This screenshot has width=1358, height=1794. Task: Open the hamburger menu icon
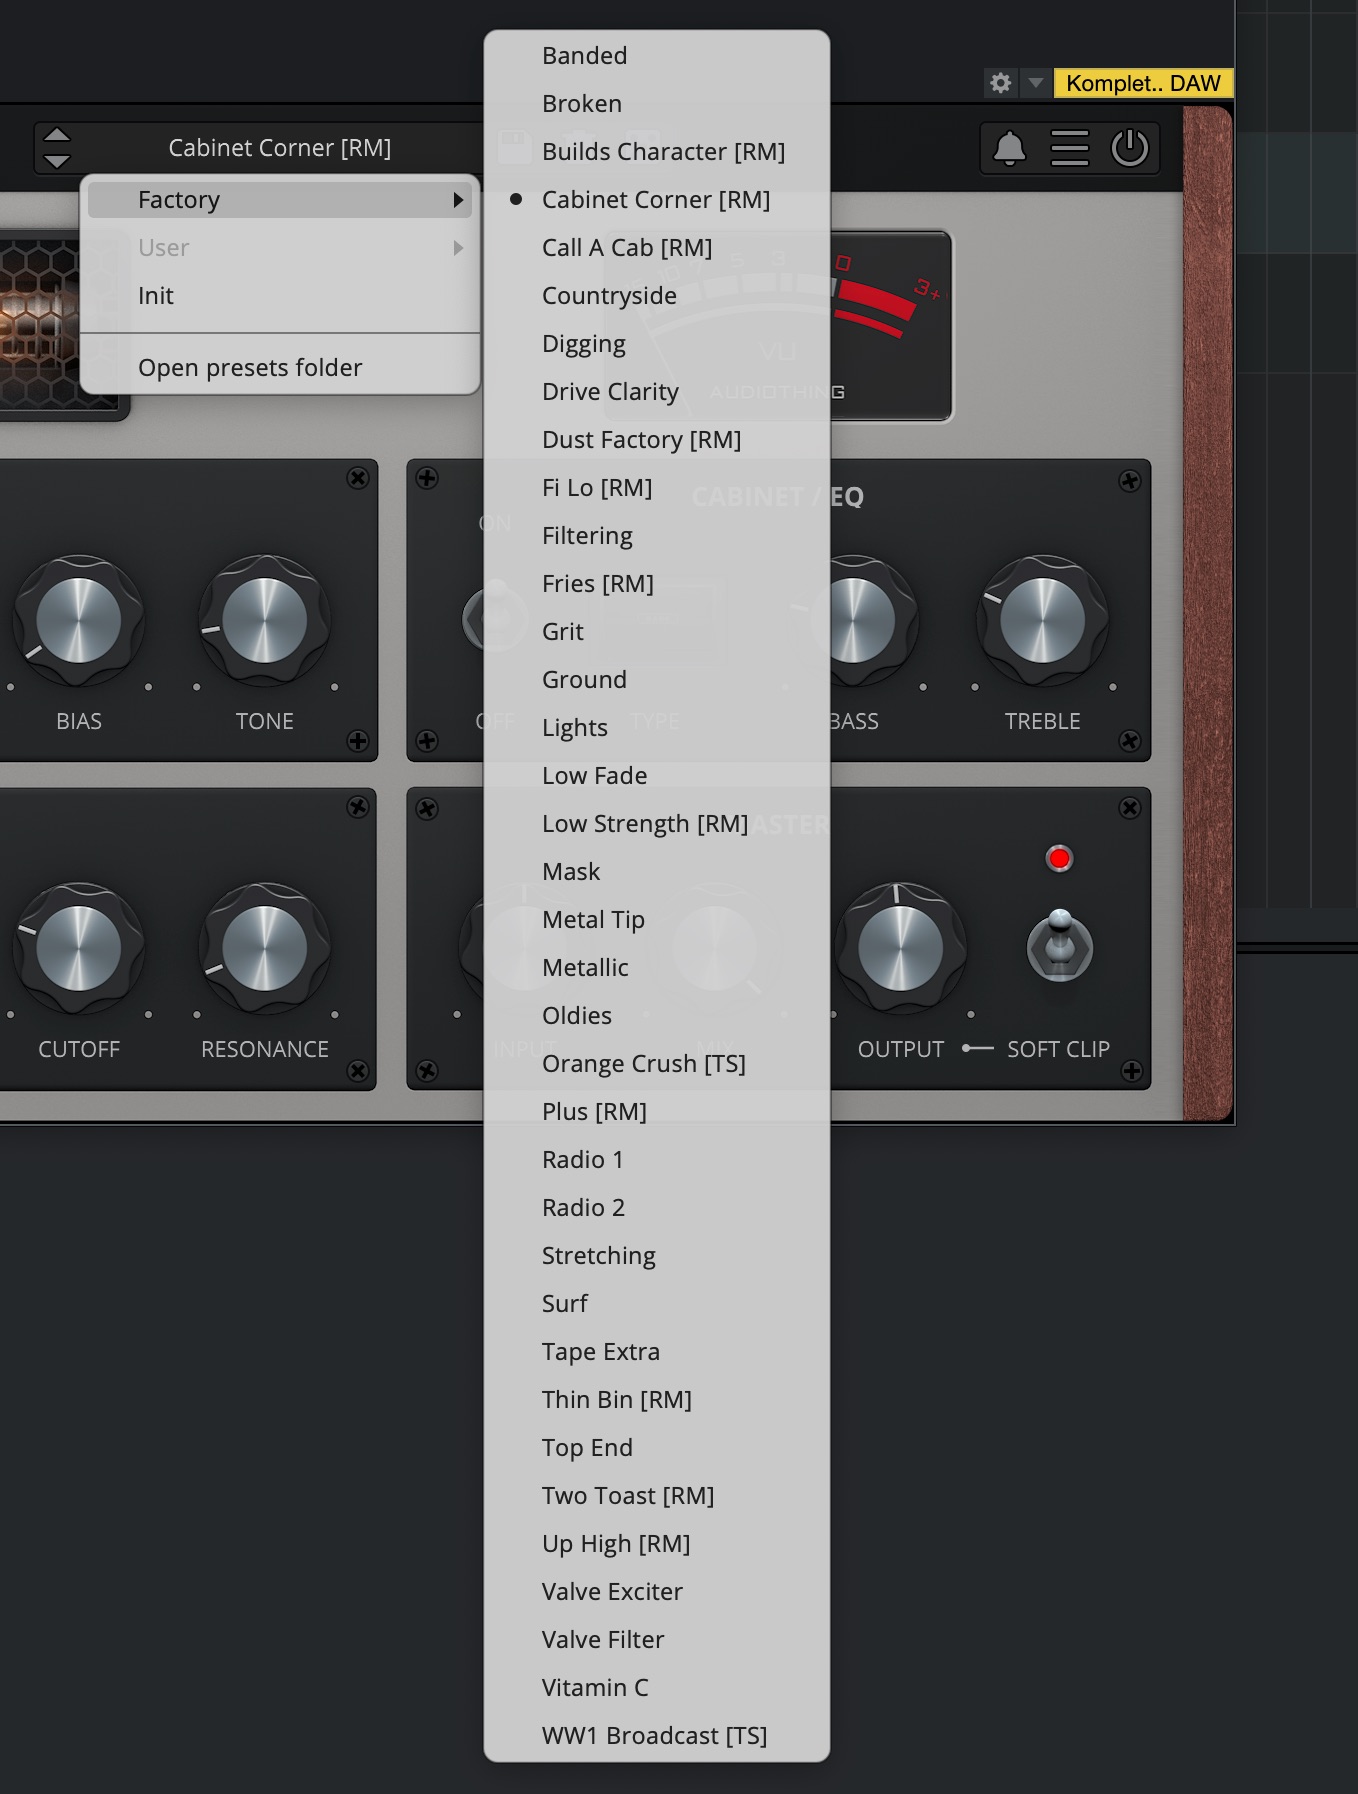click(x=1069, y=148)
